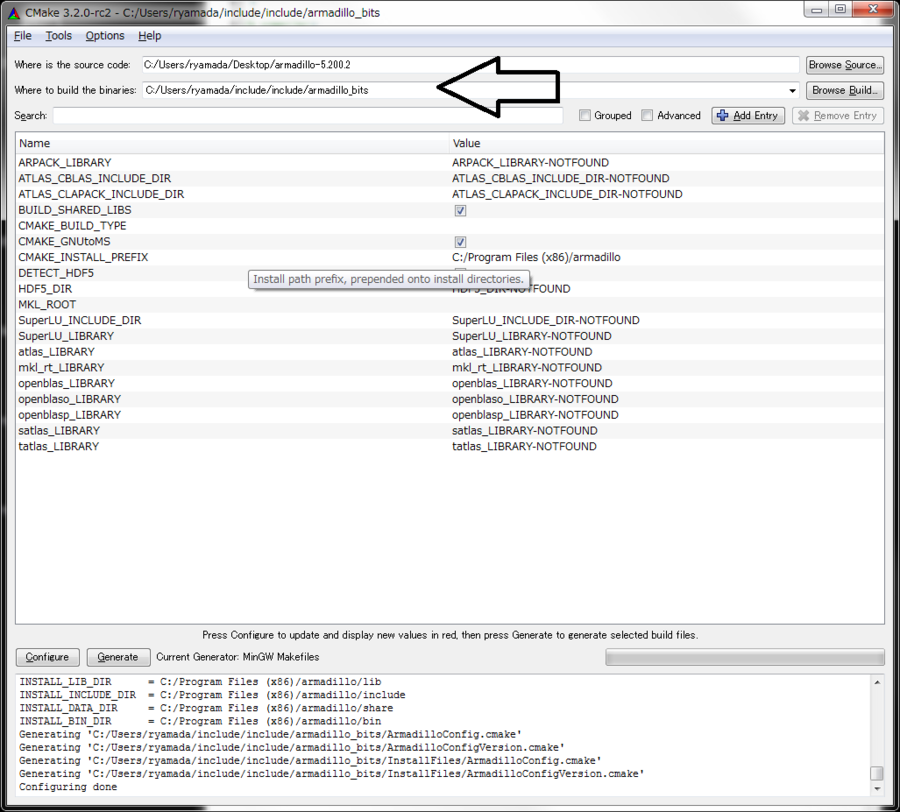Click the source code path field

click(471, 65)
